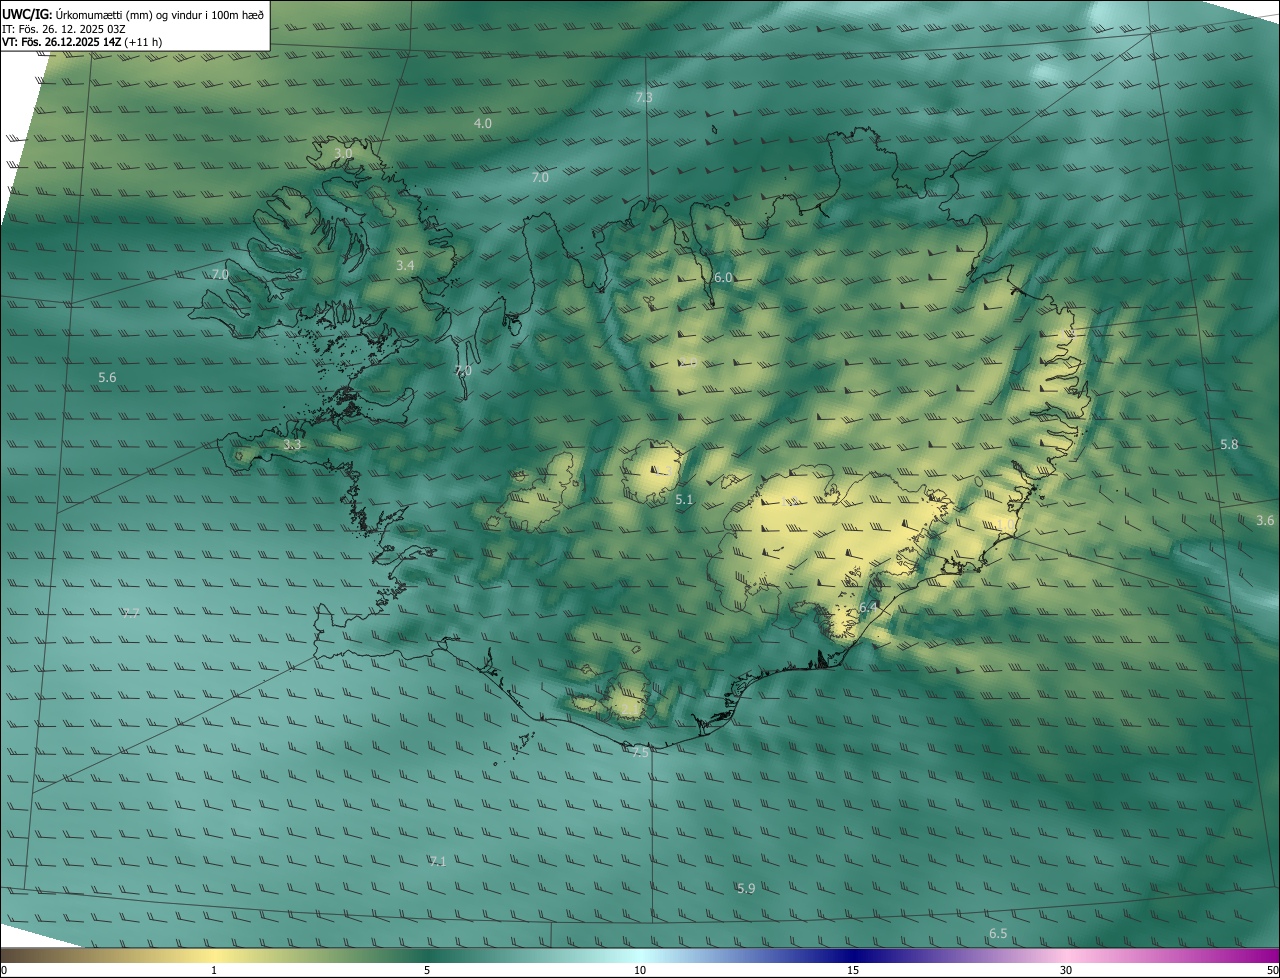This screenshot has height=978, width=1280.
Task: Click the 5.9 value label over the sea
Action: (x=746, y=888)
